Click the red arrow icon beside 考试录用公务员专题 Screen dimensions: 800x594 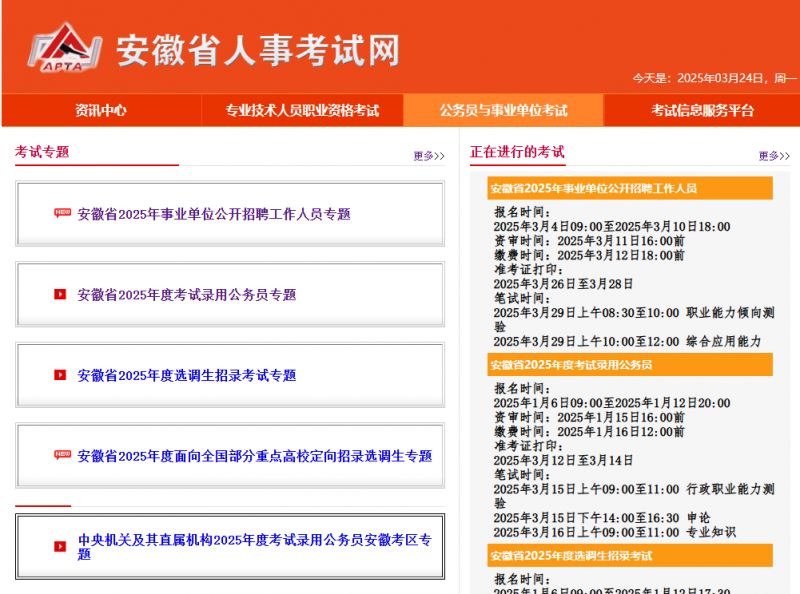coord(60,294)
